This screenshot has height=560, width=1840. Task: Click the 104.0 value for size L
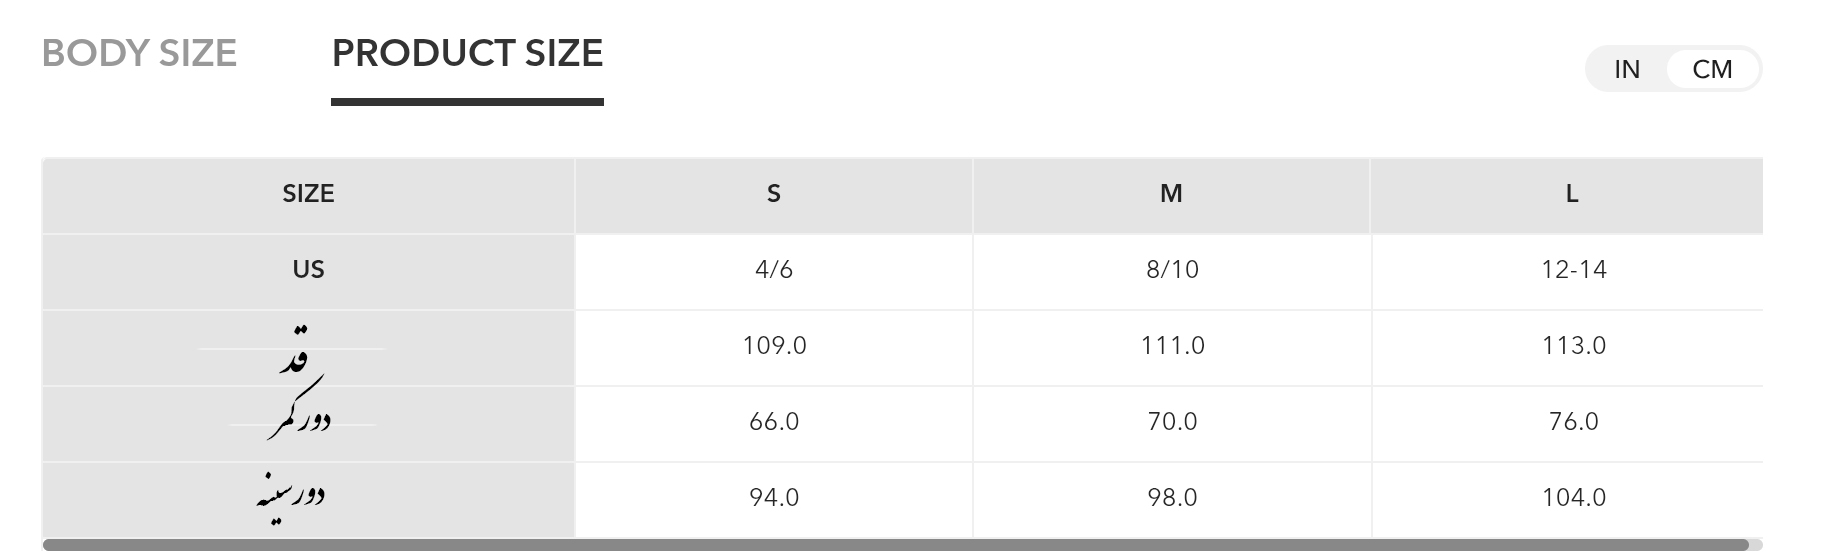pos(1574,498)
